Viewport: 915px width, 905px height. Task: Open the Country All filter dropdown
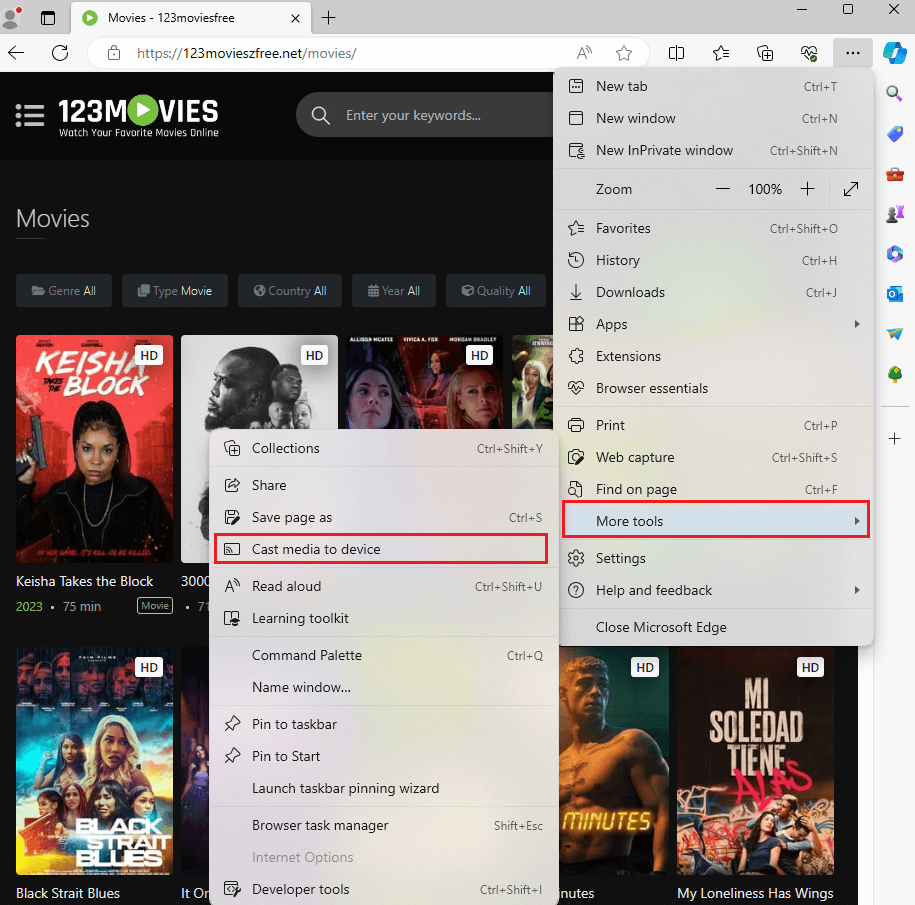click(x=289, y=291)
